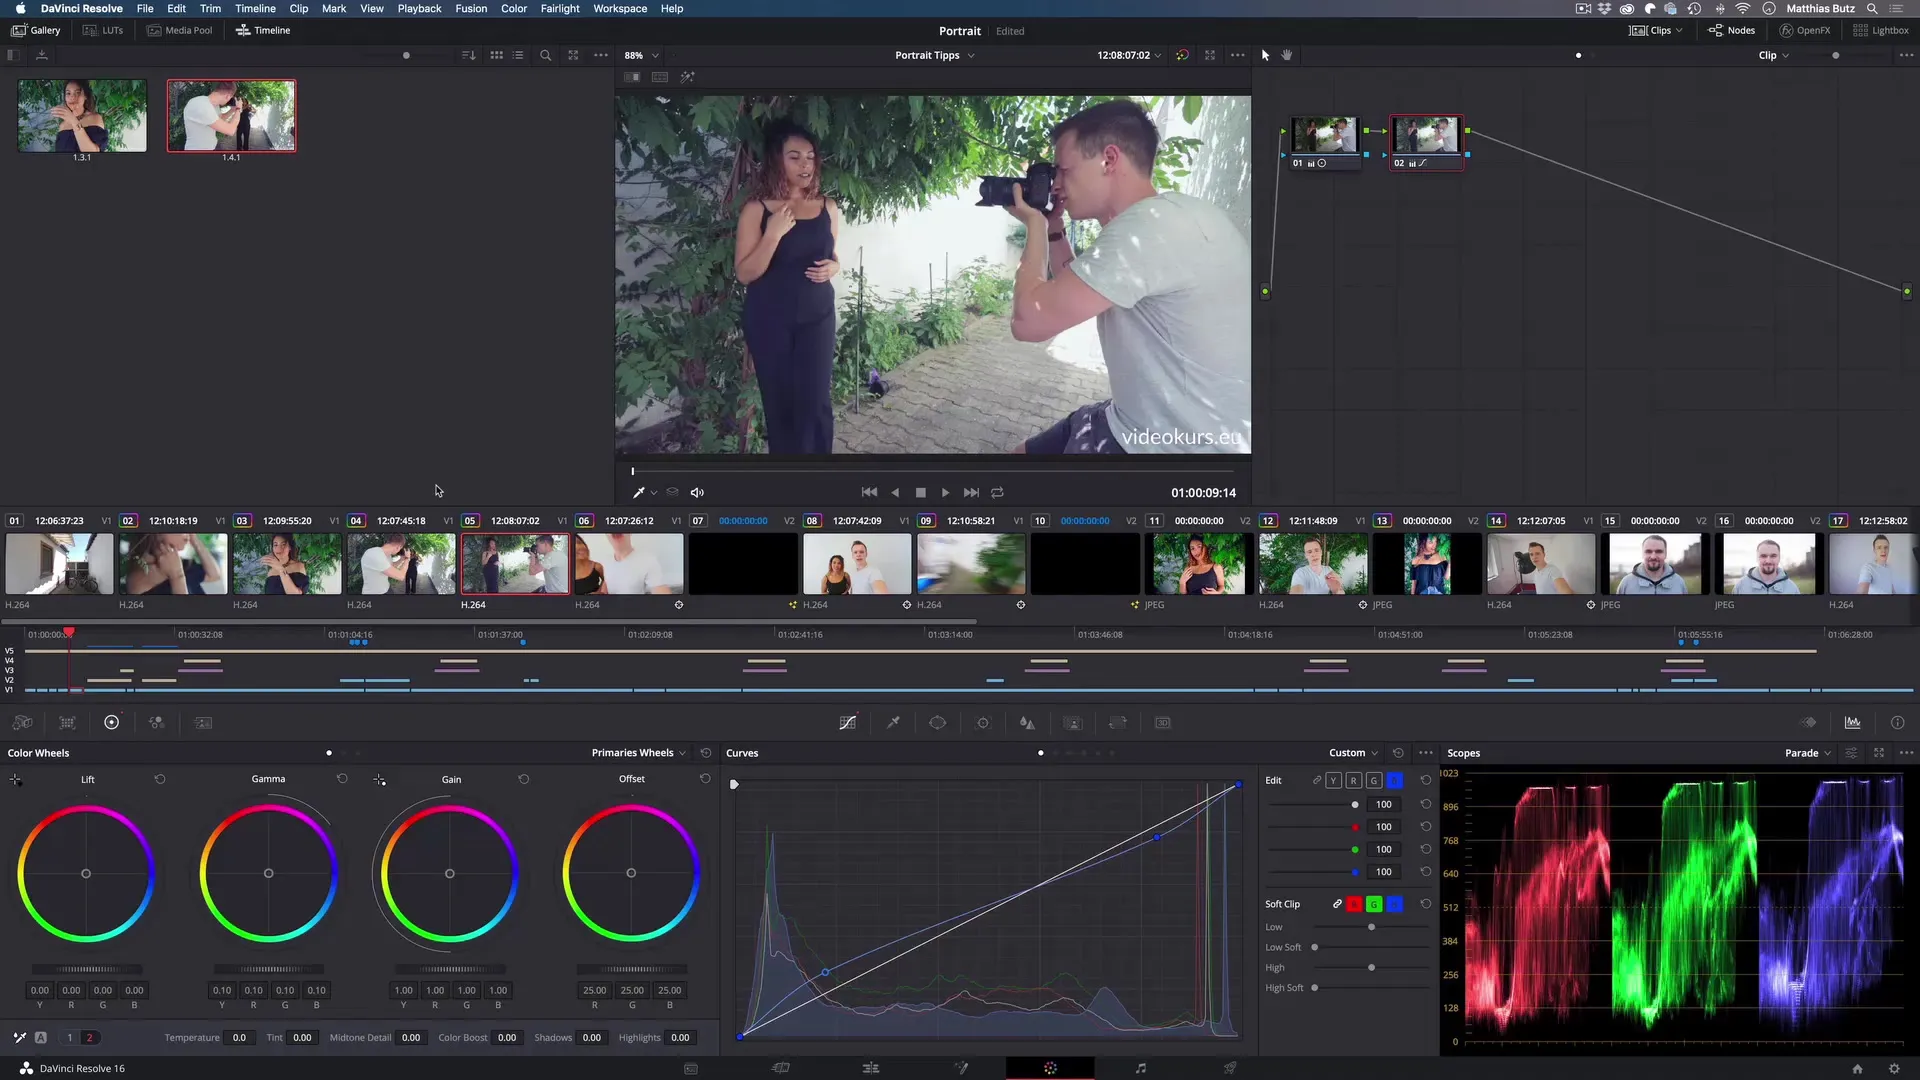Toggle the Nodes panel
This screenshot has height=1080, width=1920.
[1731, 30]
